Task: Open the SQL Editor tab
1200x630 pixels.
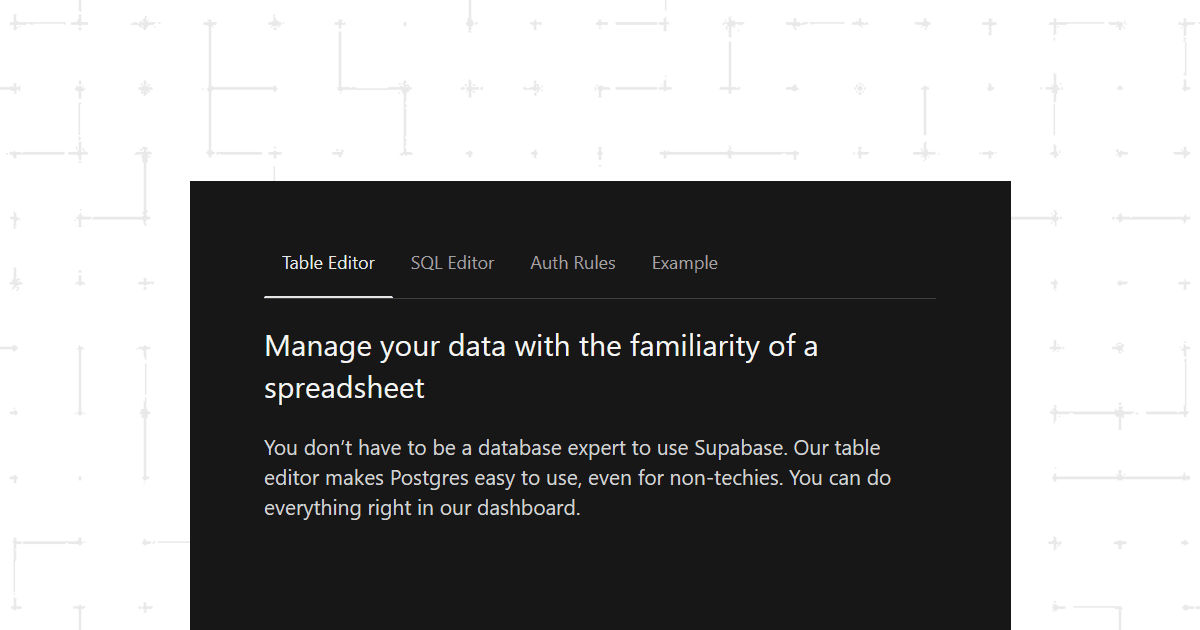Action: tap(452, 263)
